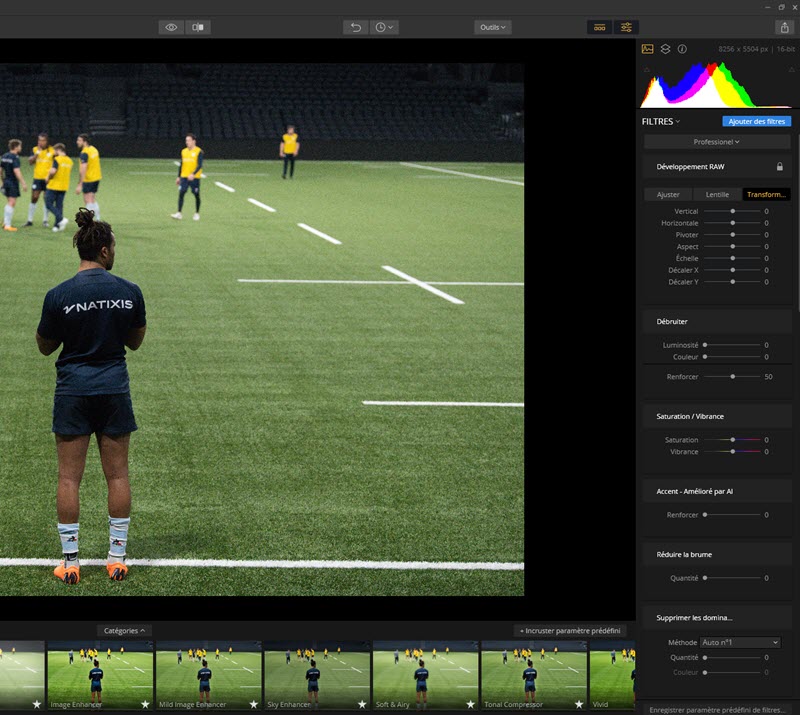Click the Échelle slider handle
Image resolution: width=800 pixels, height=715 pixels.
coord(733,258)
